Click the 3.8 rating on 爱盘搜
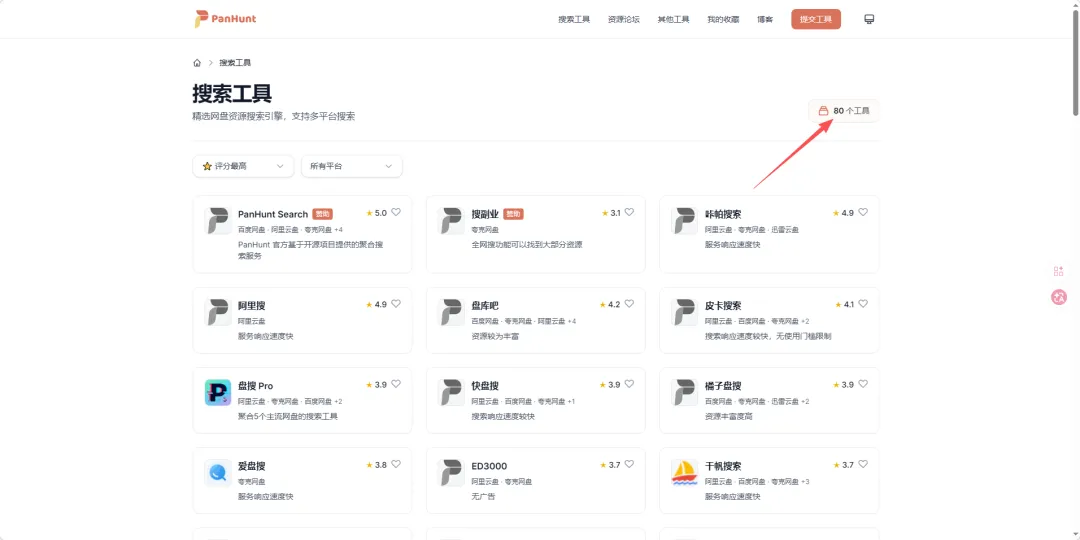1080x540 pixels. [376, 465]
